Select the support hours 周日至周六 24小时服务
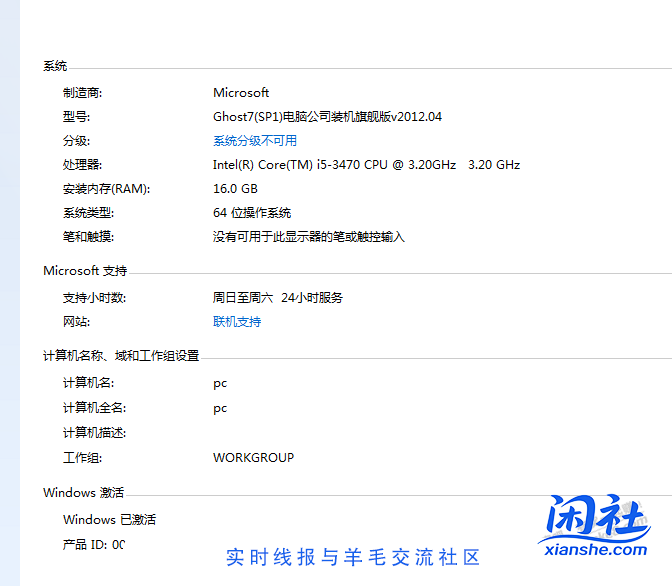This screenshot has width=672, height=586. [x=278, y=298]
